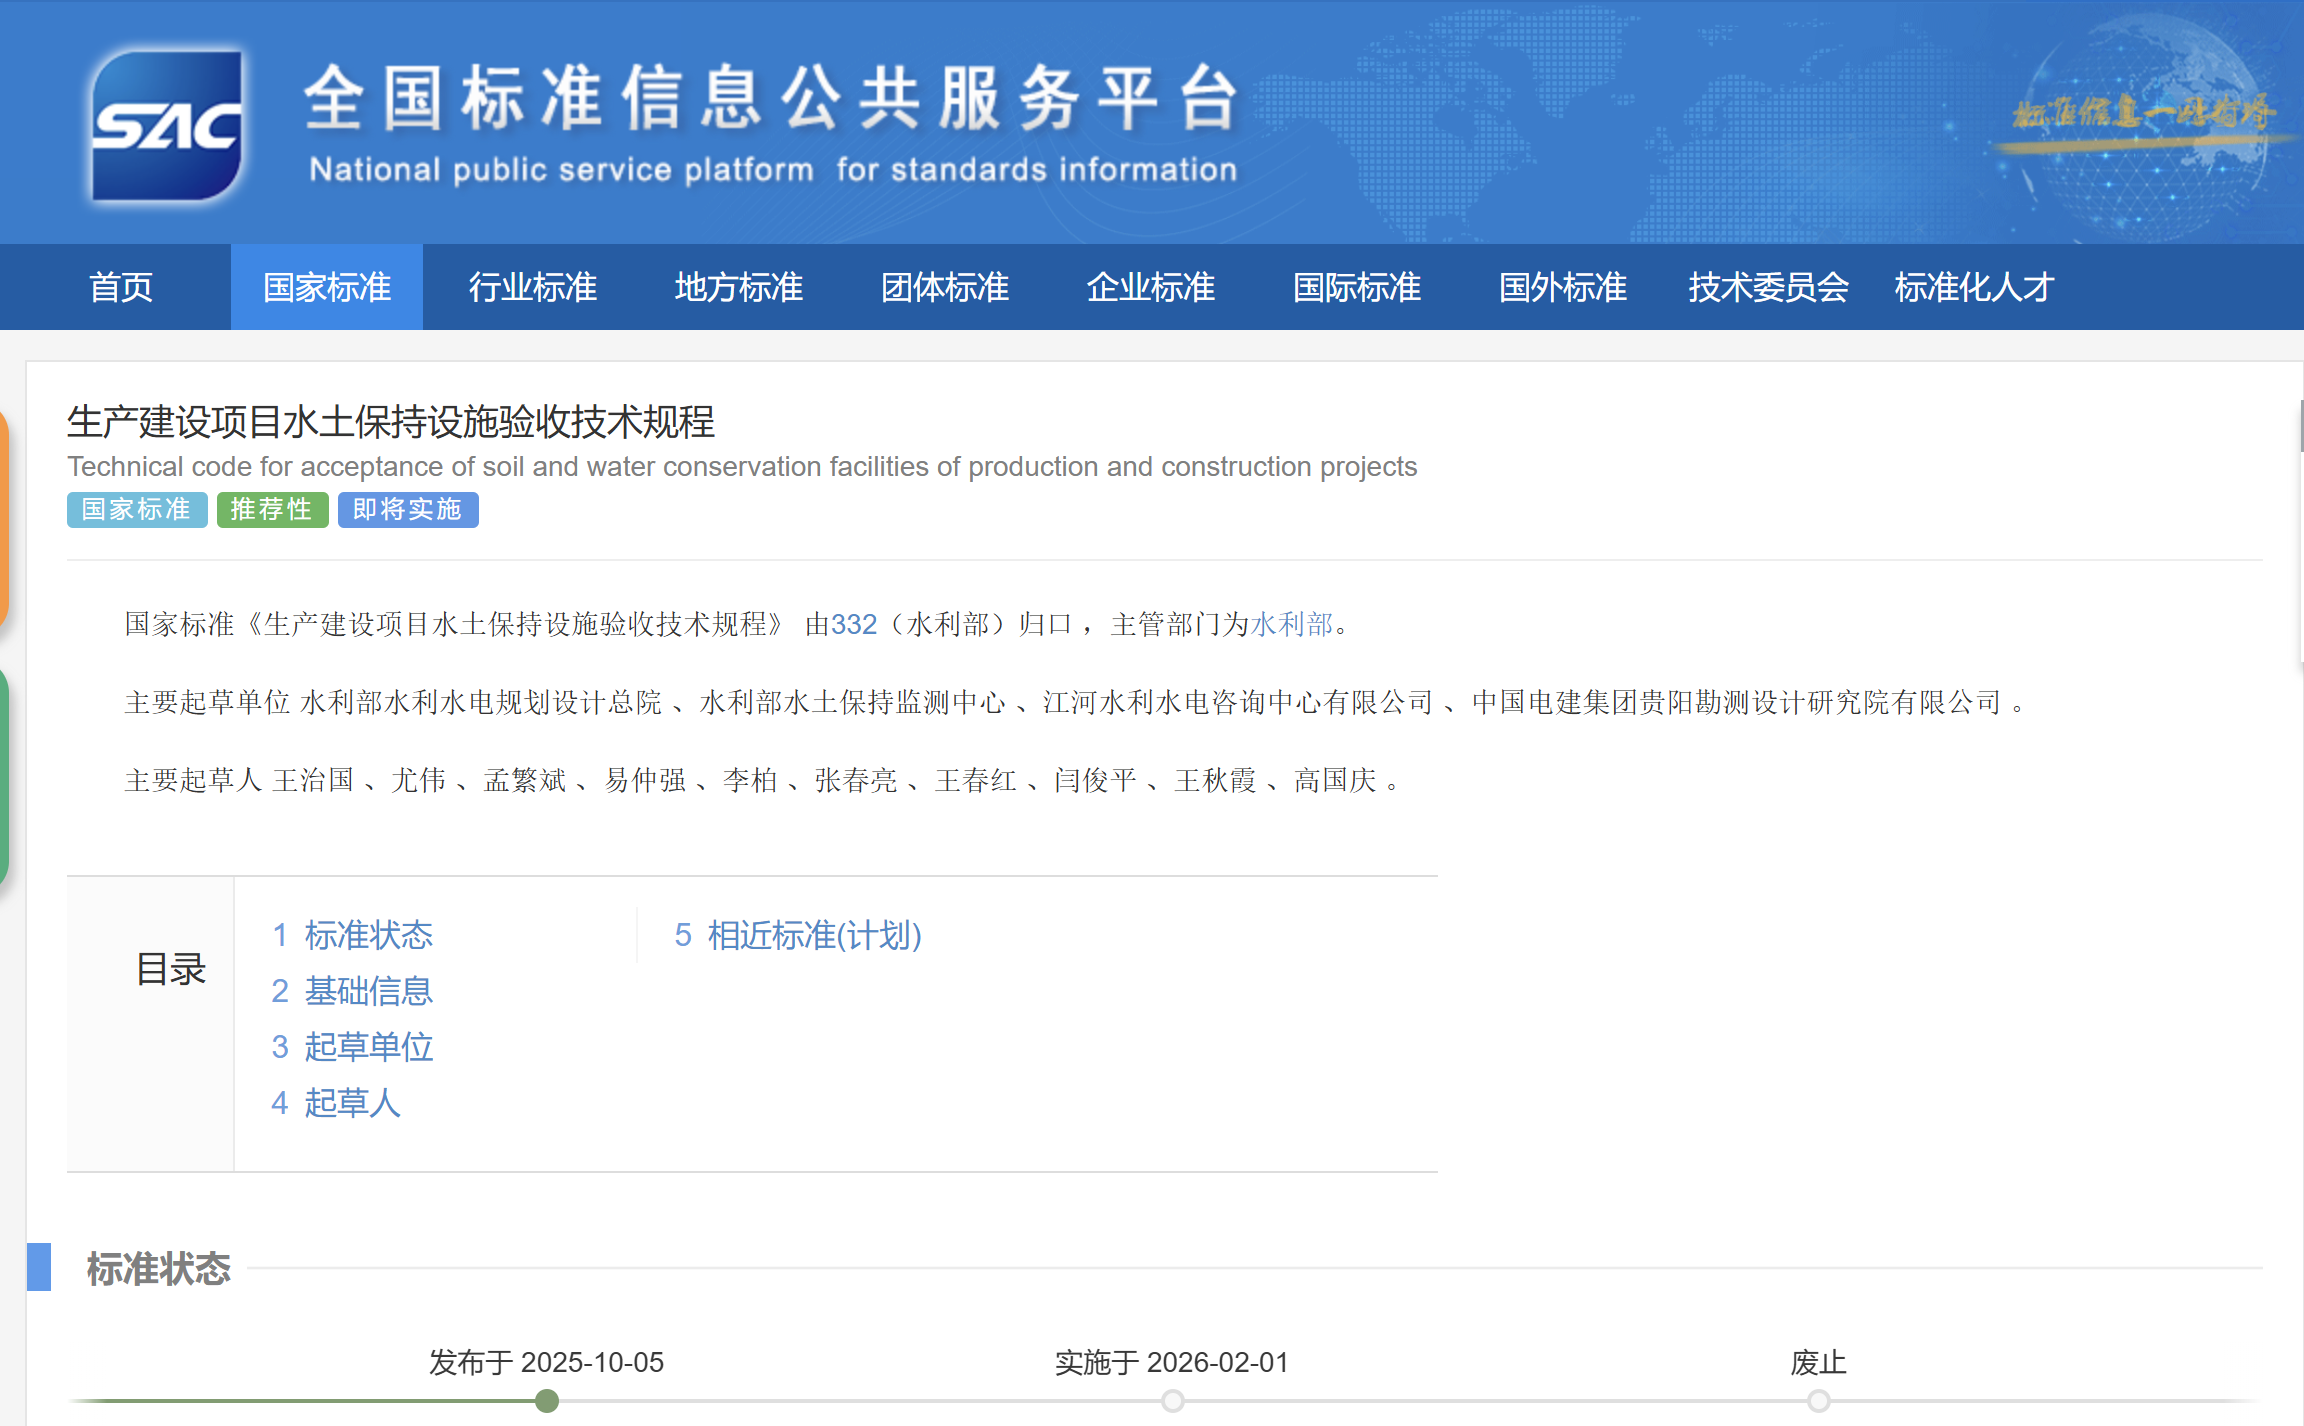This screenshot has height=1426, width=2304.
Task: Jump to 标准状态 in table of contents
Action: 352,935
